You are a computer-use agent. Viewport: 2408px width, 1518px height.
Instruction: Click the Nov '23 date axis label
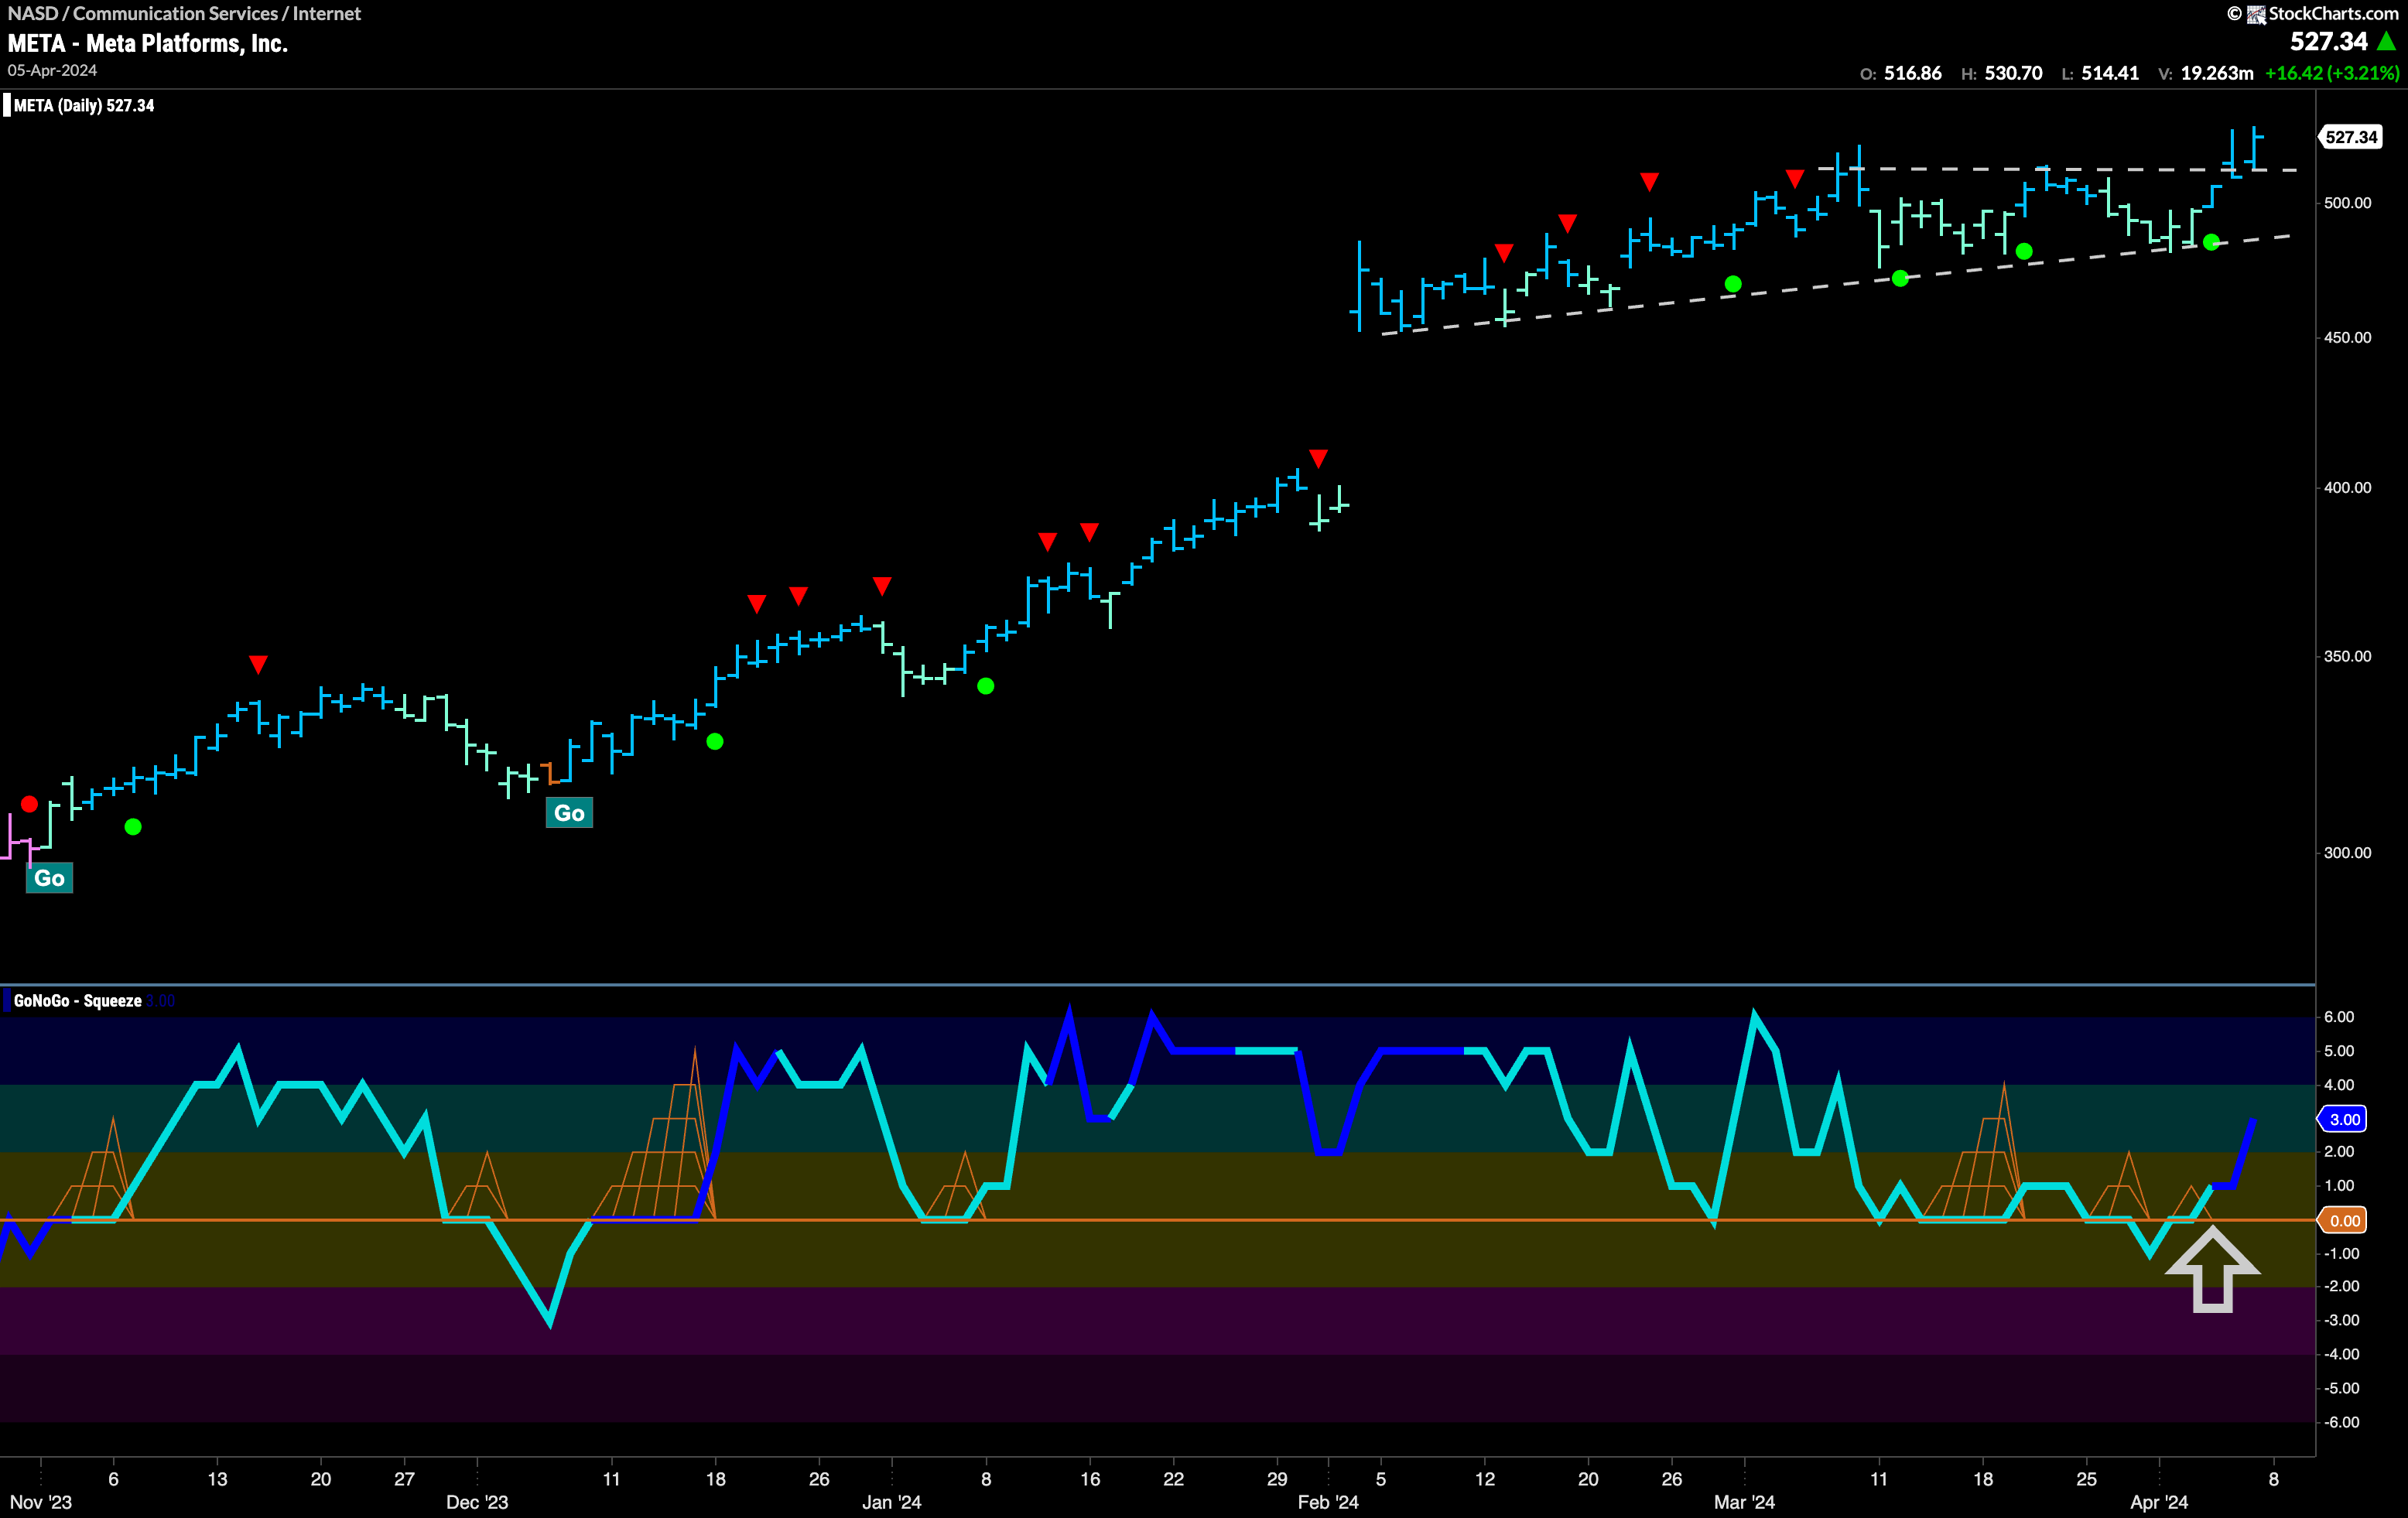(41, 1503)
